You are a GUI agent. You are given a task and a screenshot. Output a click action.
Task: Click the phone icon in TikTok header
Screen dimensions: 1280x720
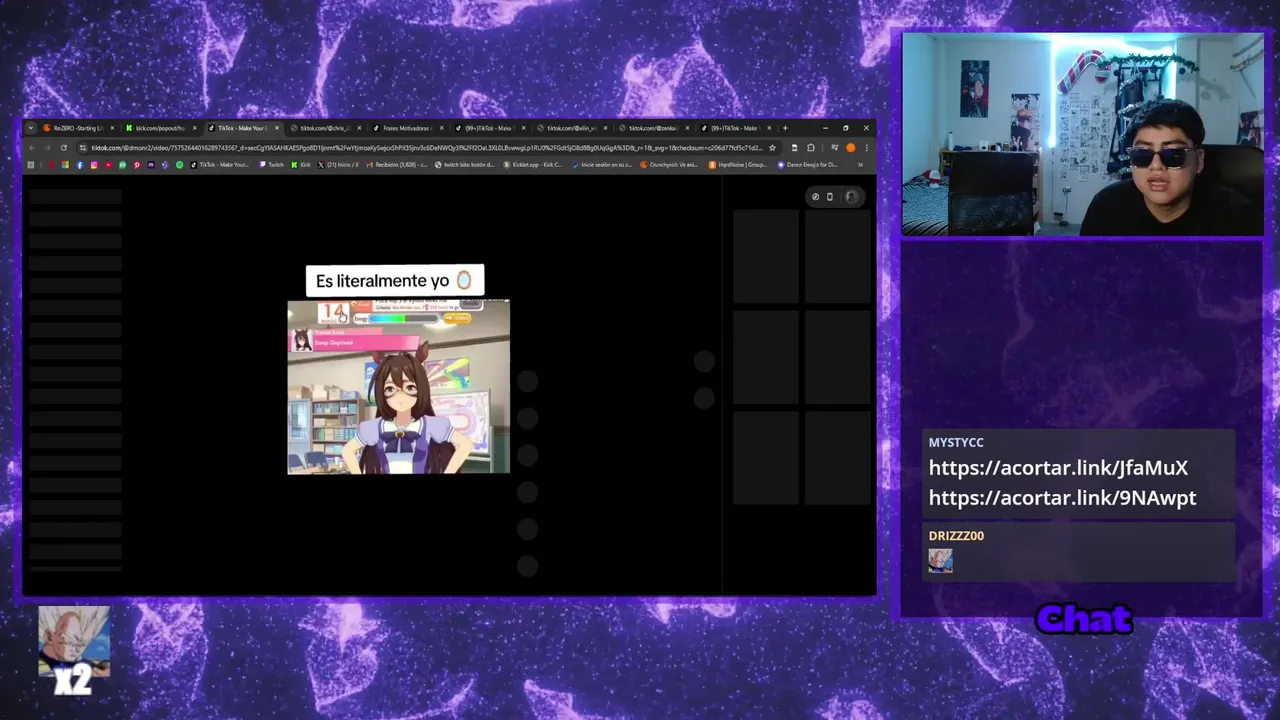[x=829, y=197]
